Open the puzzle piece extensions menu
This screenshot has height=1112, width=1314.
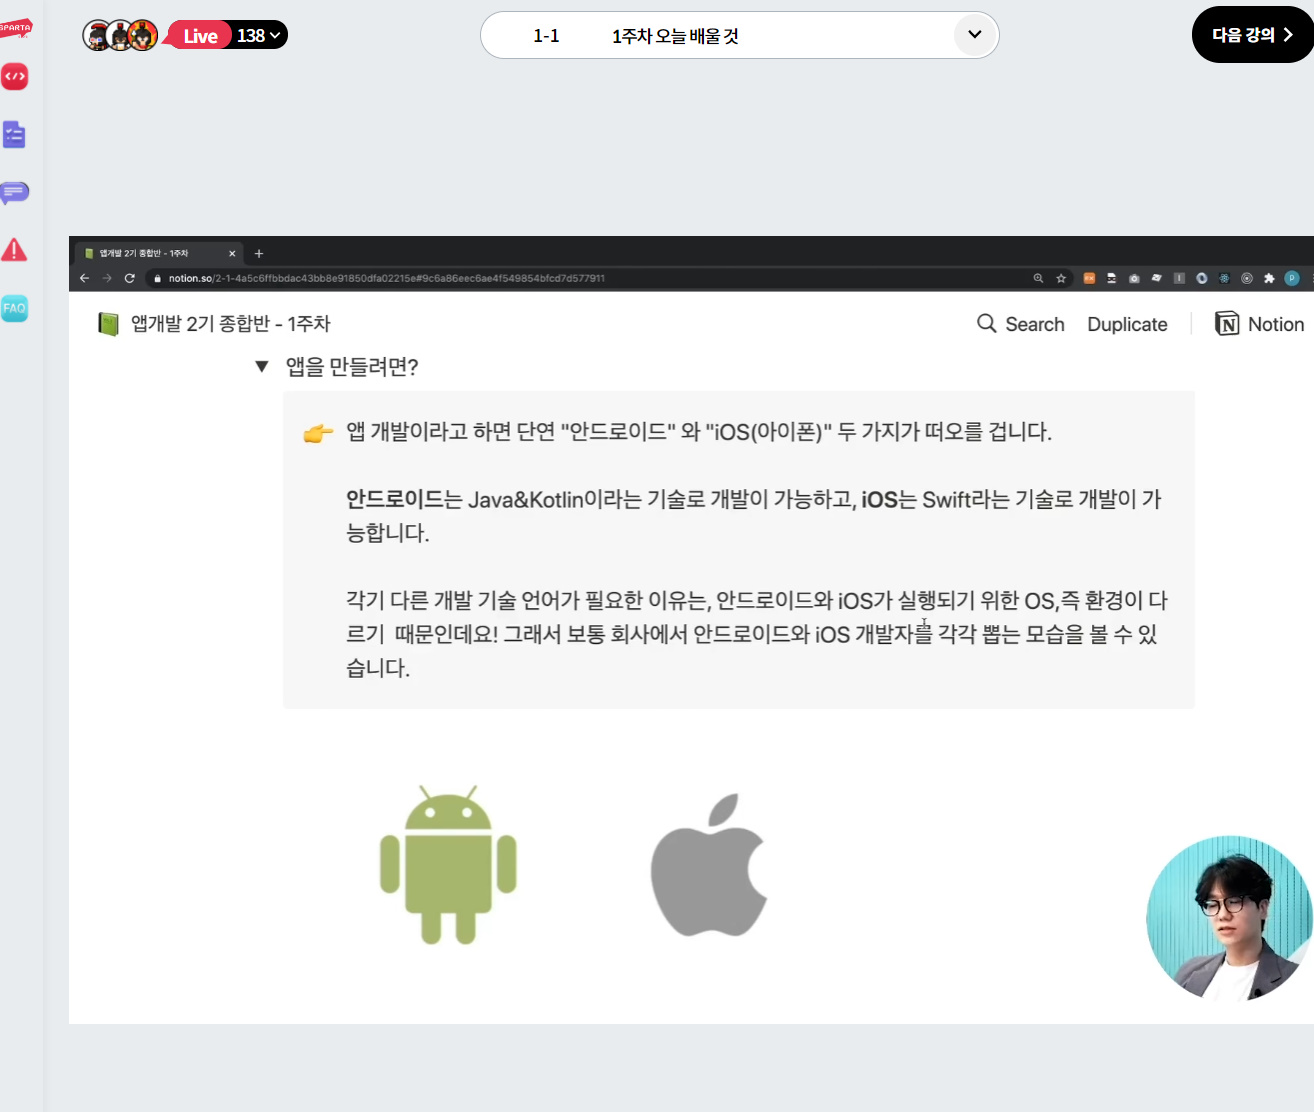point(1269,278)
